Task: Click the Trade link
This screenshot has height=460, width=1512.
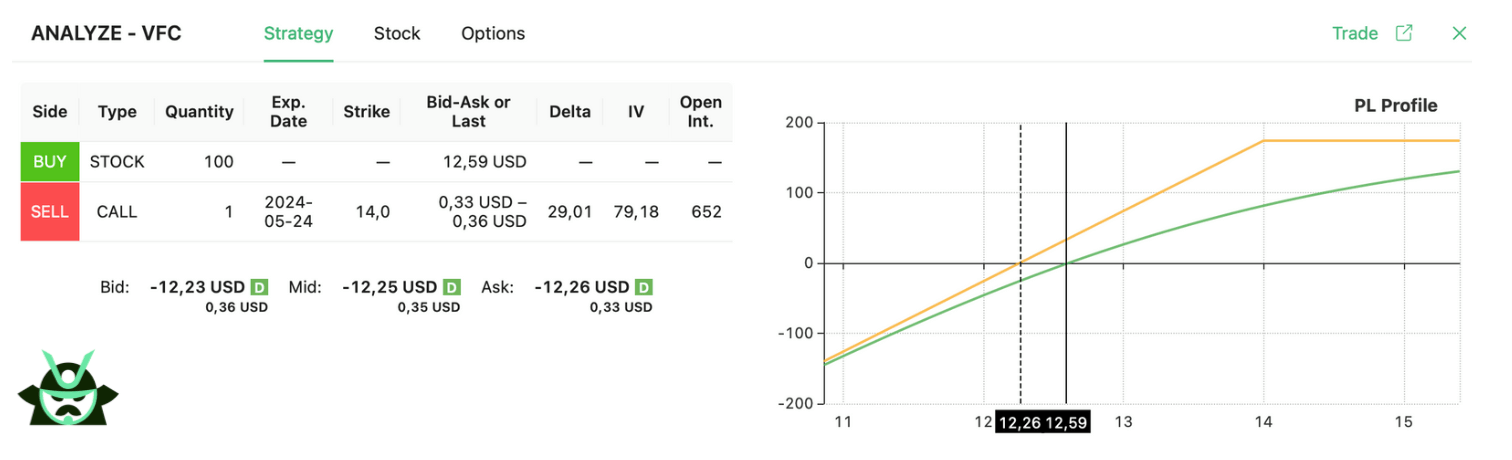Action: coord(1355,33)
